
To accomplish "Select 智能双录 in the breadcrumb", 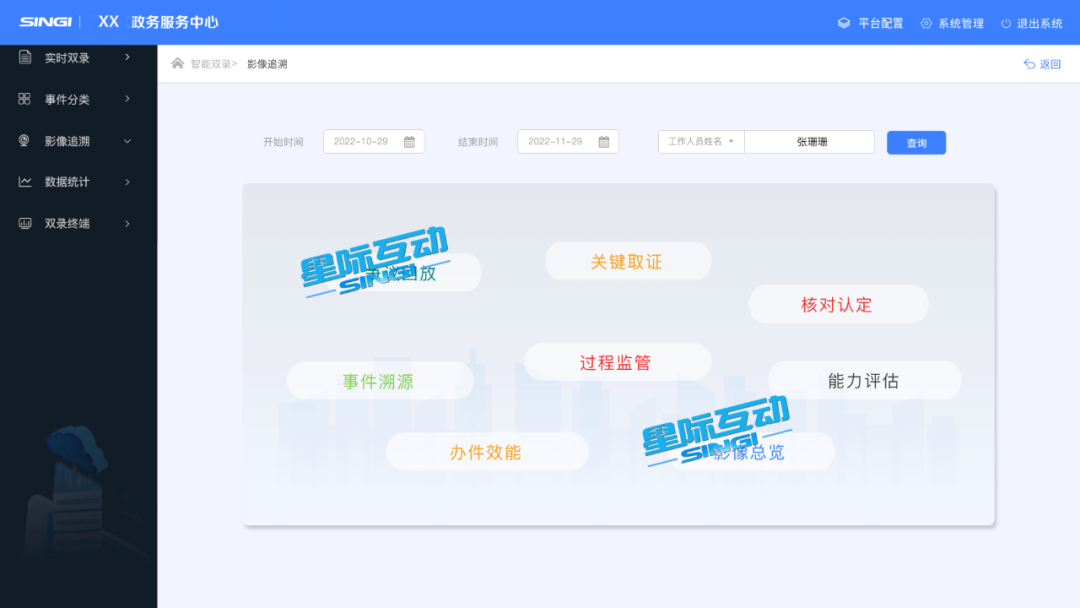I will coord(210,64).
